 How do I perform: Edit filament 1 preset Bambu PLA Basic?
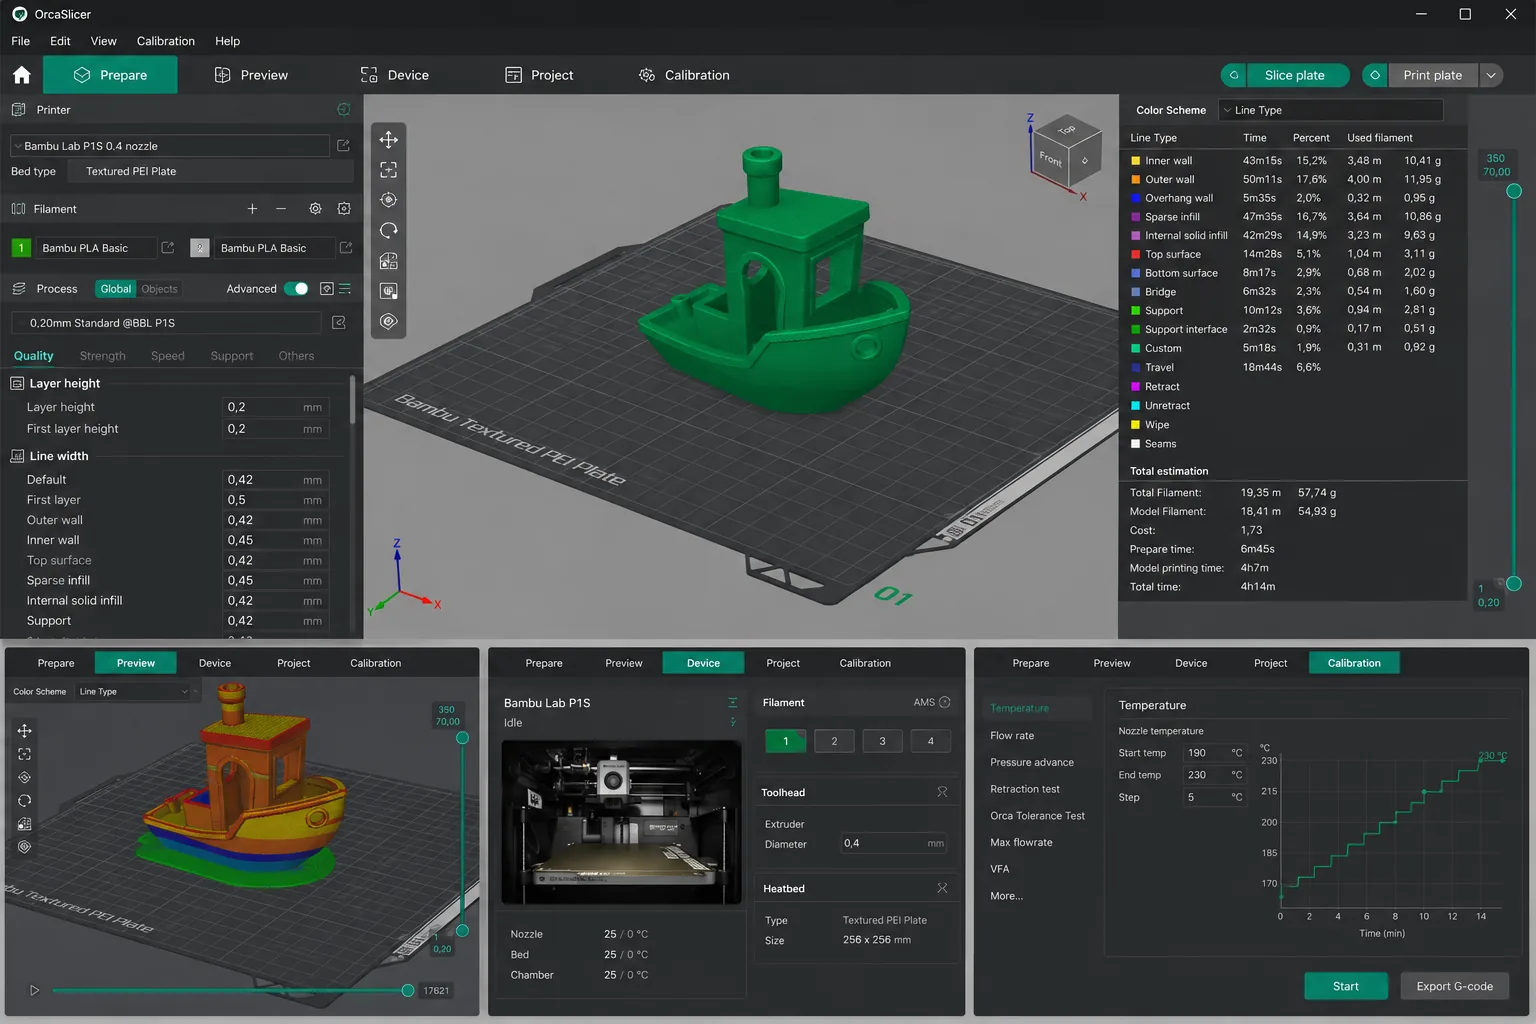[168, 248]
